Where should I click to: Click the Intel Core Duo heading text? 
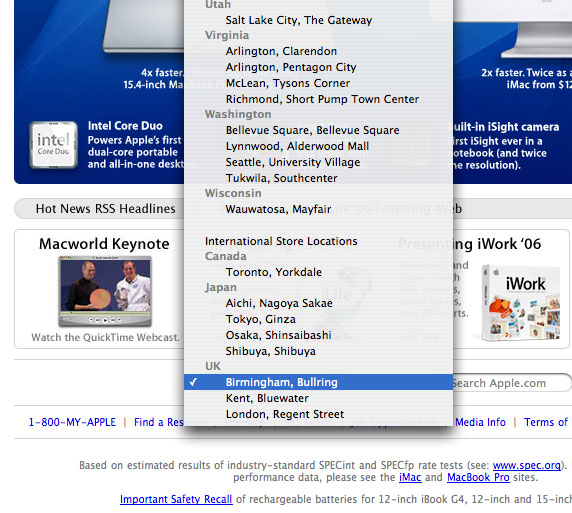[125, 126]
